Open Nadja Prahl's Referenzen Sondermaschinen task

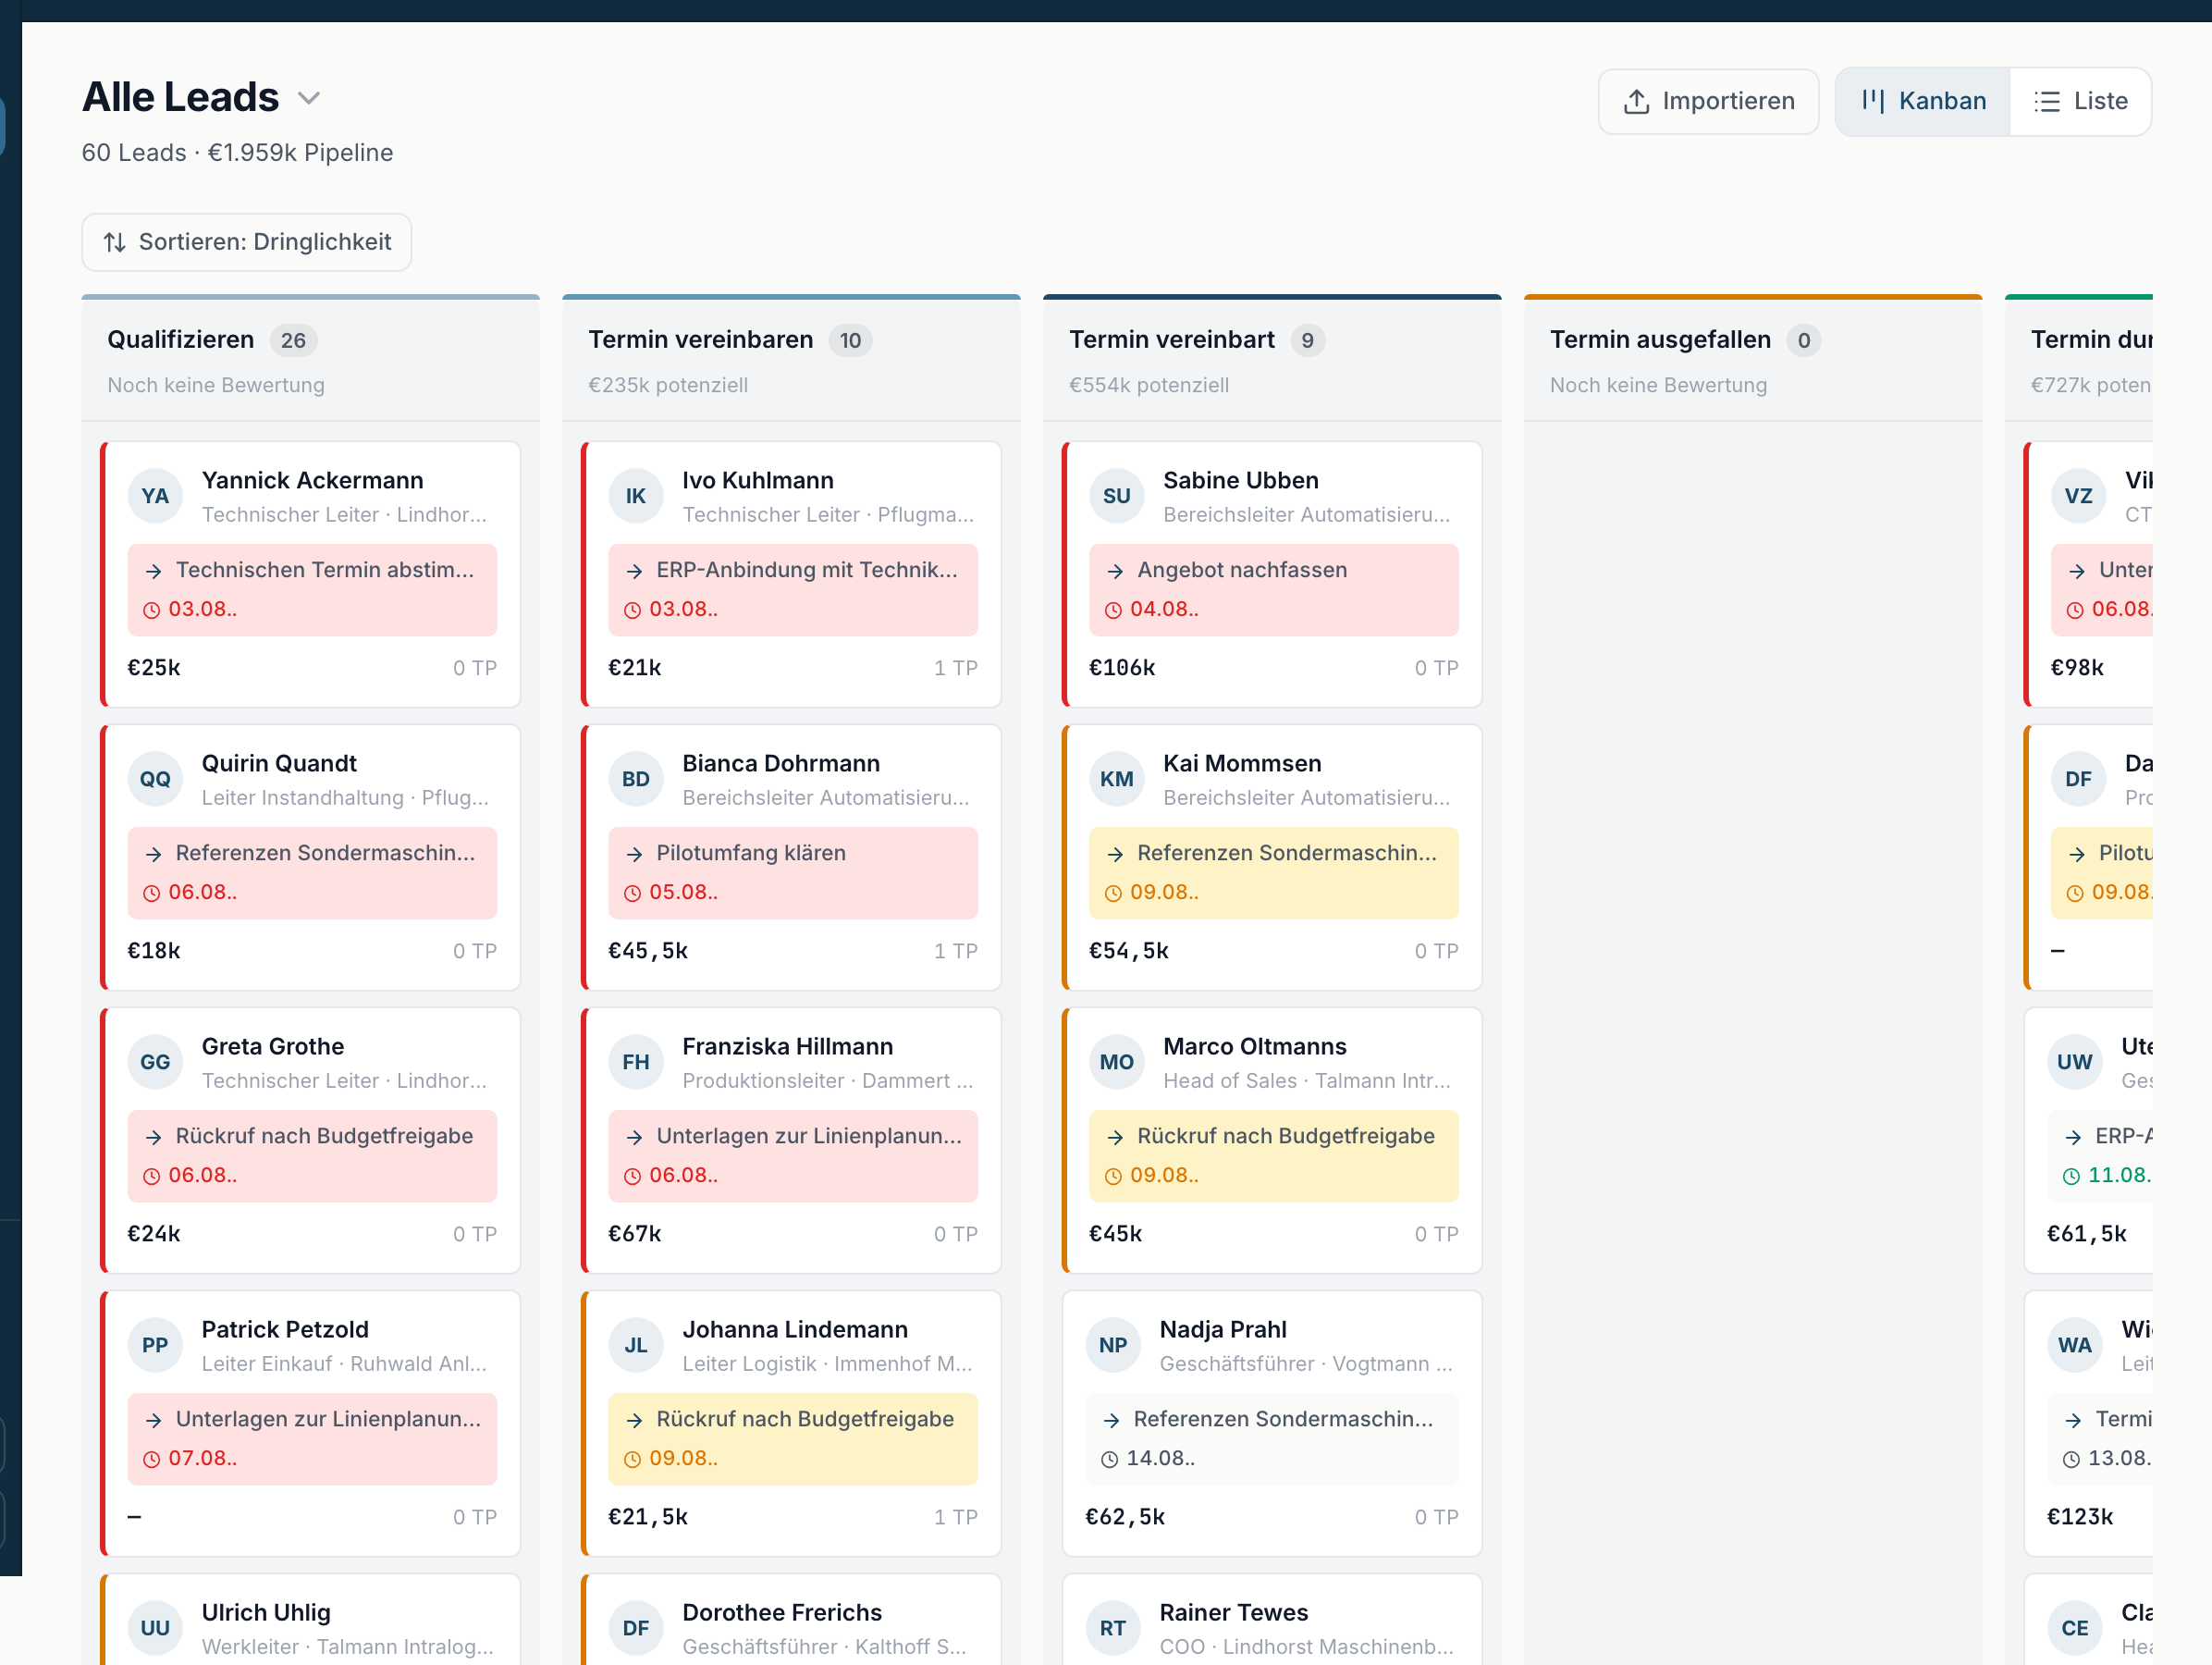[x=1272, y=1439]
